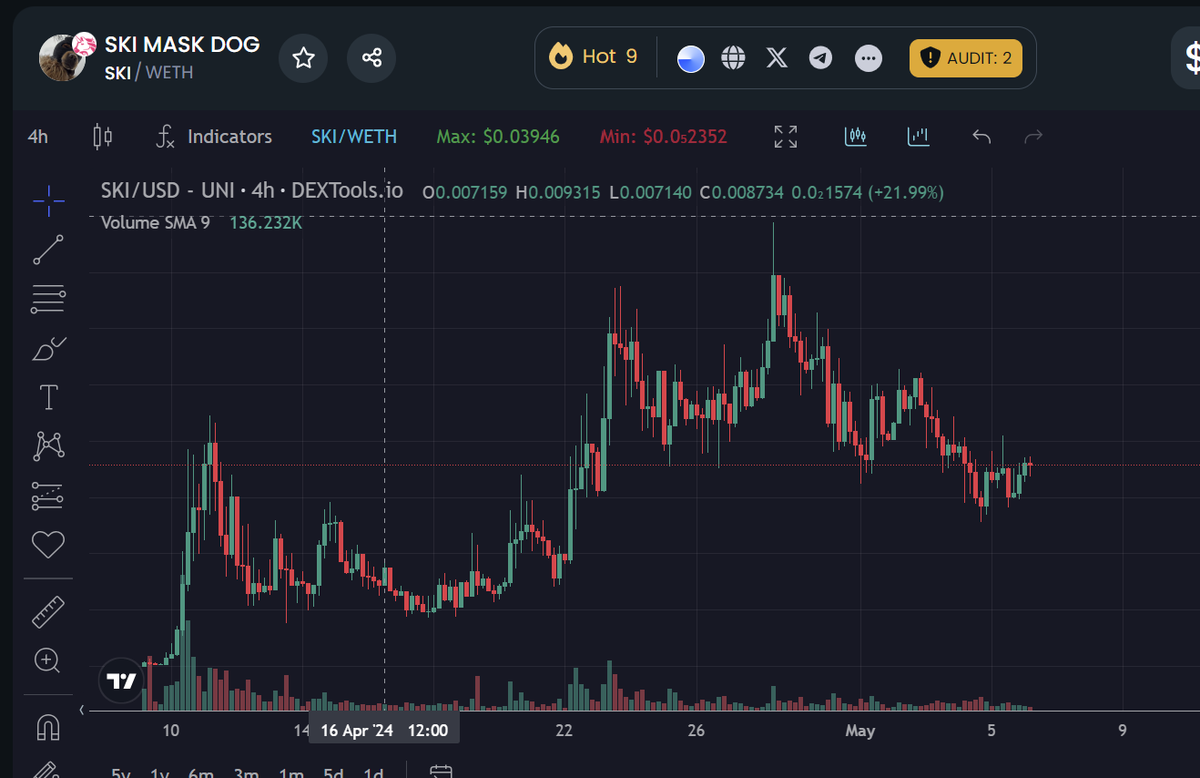Click the Max: $0.03946 label
This screenshot has height=778, width=1200.
click(498, 137)
